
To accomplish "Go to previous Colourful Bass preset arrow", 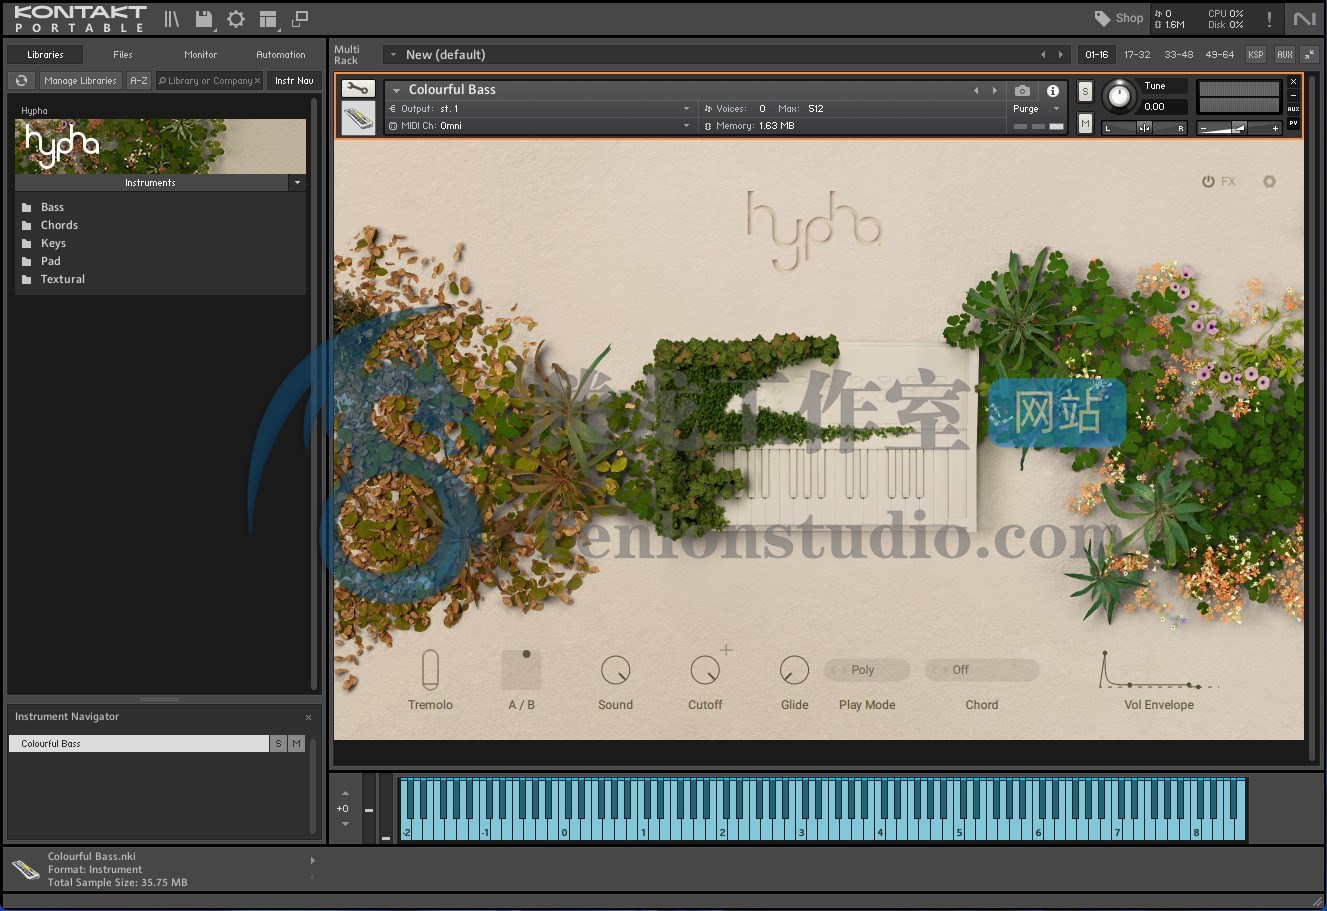I will 977,90.
